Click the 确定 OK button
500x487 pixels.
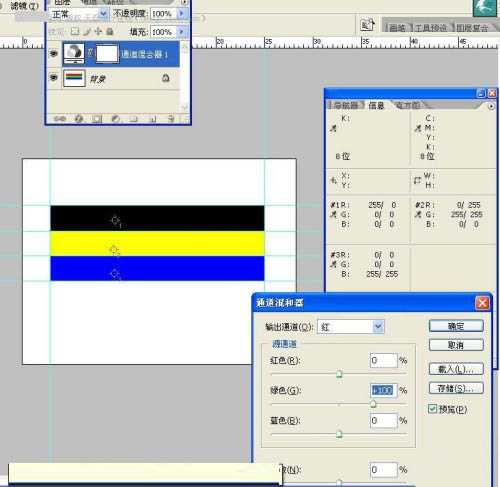click(x=456, y=326)
